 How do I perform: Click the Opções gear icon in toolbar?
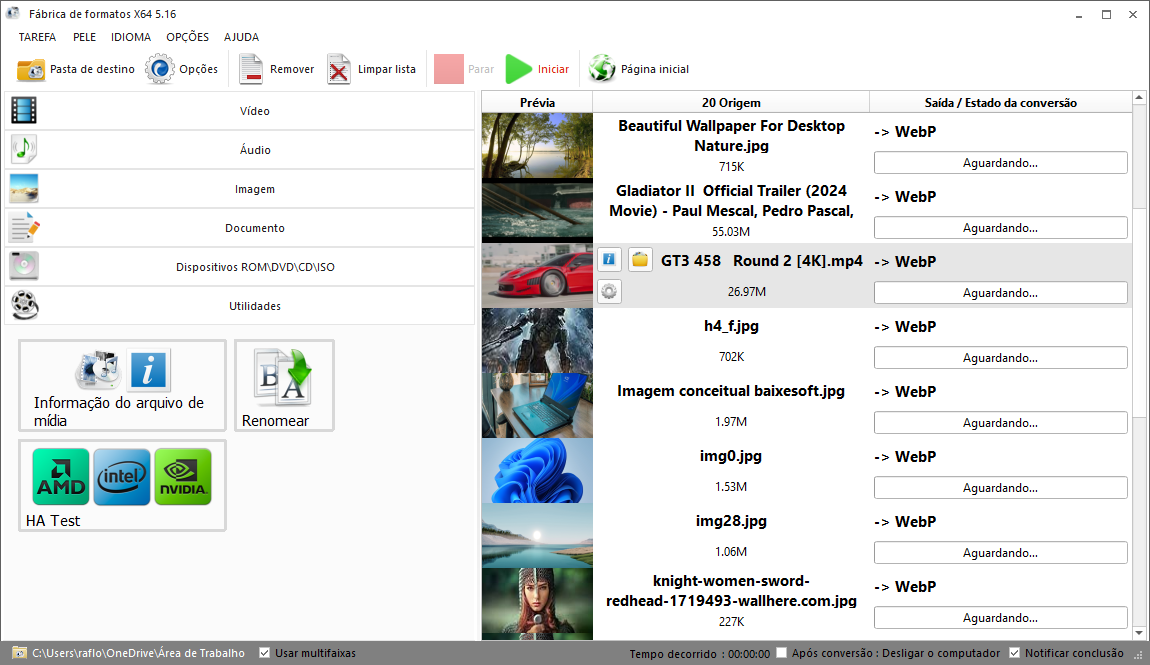coord(159,70)
